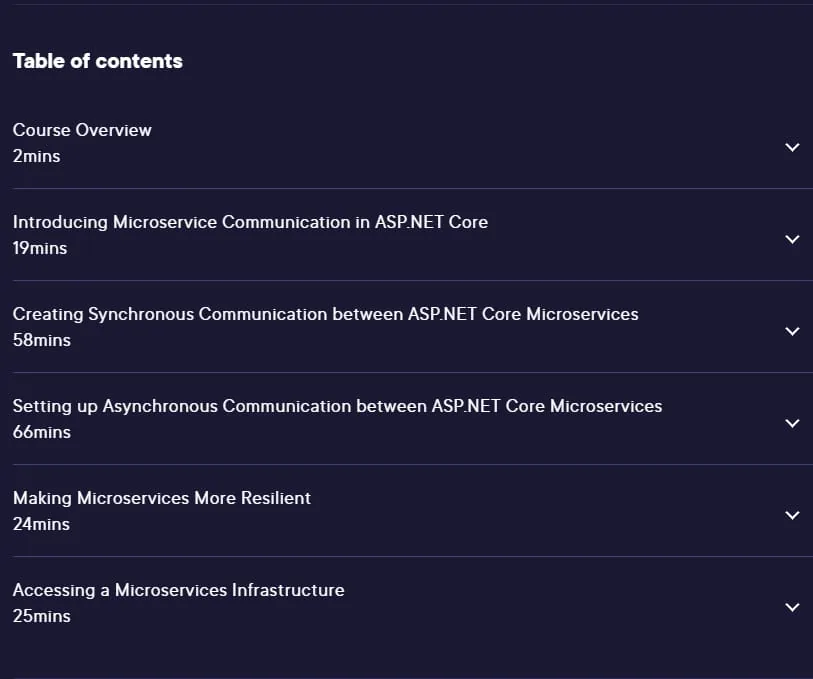Image resolution: width=813 pixels, height=679 pixels.
Task: Expand chevron for Creating Synchronous Communication section
Action: (x=792, y=331)
